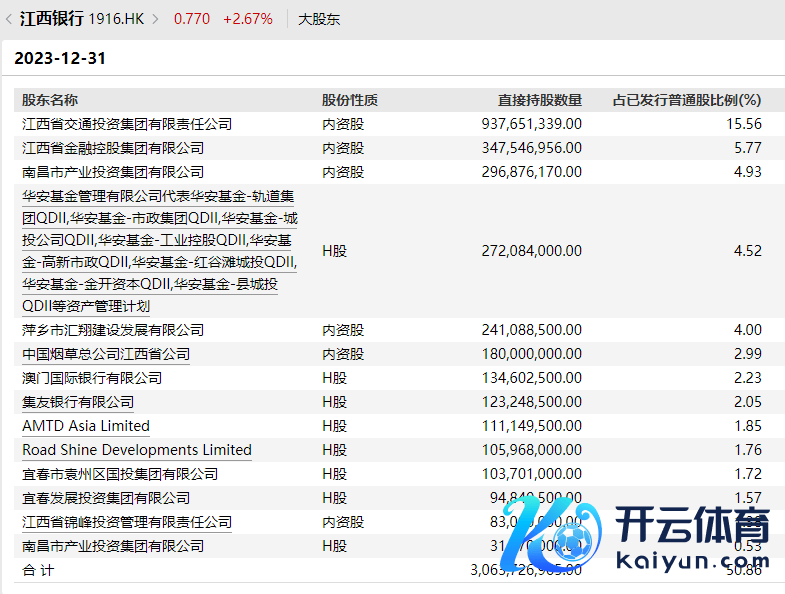This screenshot has height=594, width=785.
Task: Click the 合计 total row label
Action: coord(39,570)
